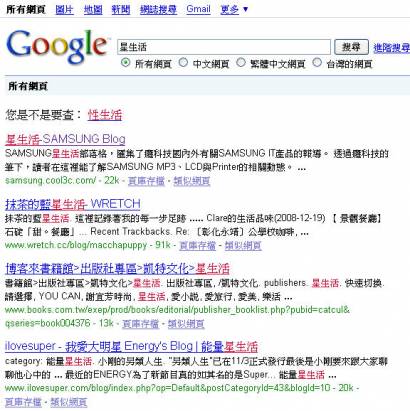Screen dimensions: 410x411
Task: Open the 博客來書籍館 凱特文化 result link
Action: [117, 268]
